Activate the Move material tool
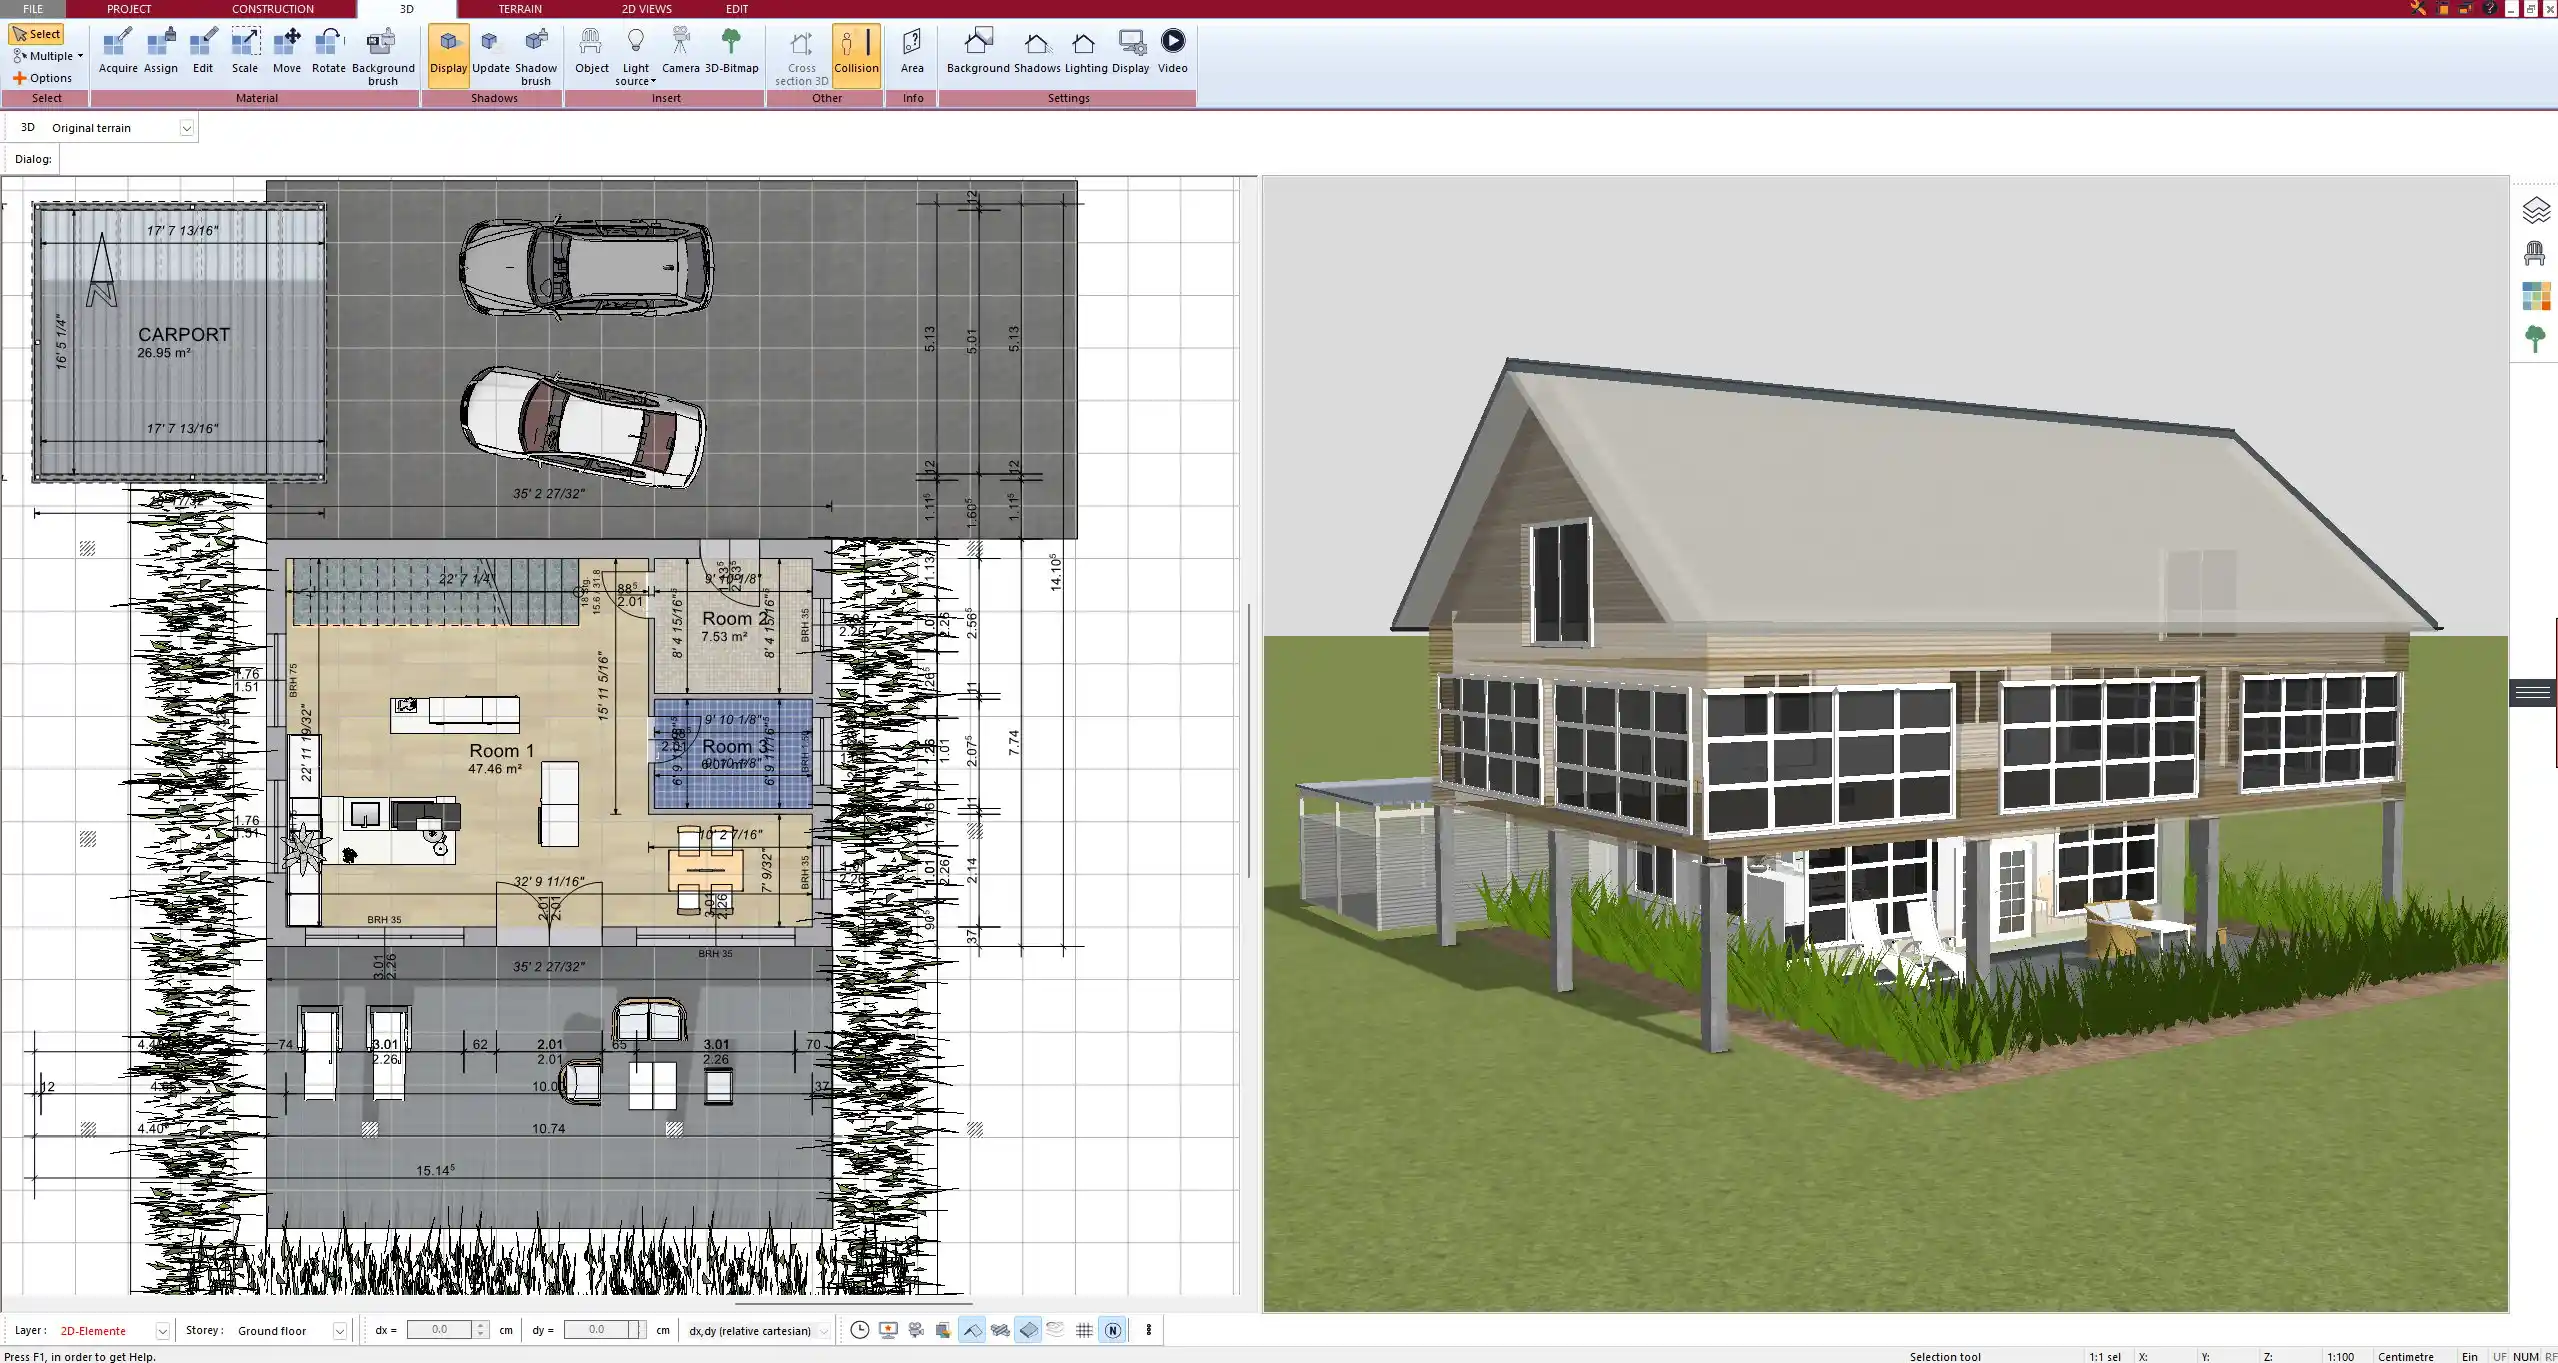This screenshot has height=1363, width=2558. click(287, 51)
